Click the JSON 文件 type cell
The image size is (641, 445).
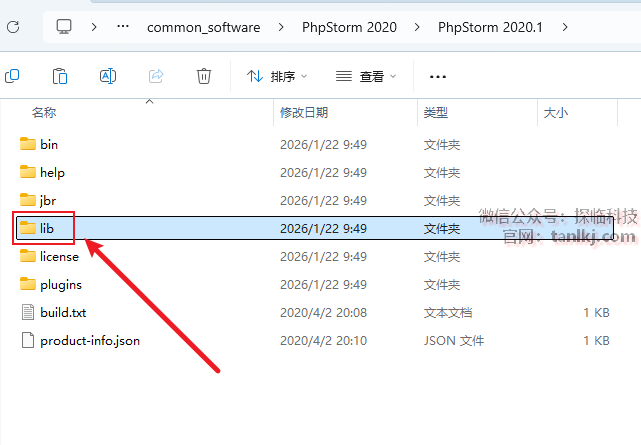pyautogui.click(x=454, y=341)
